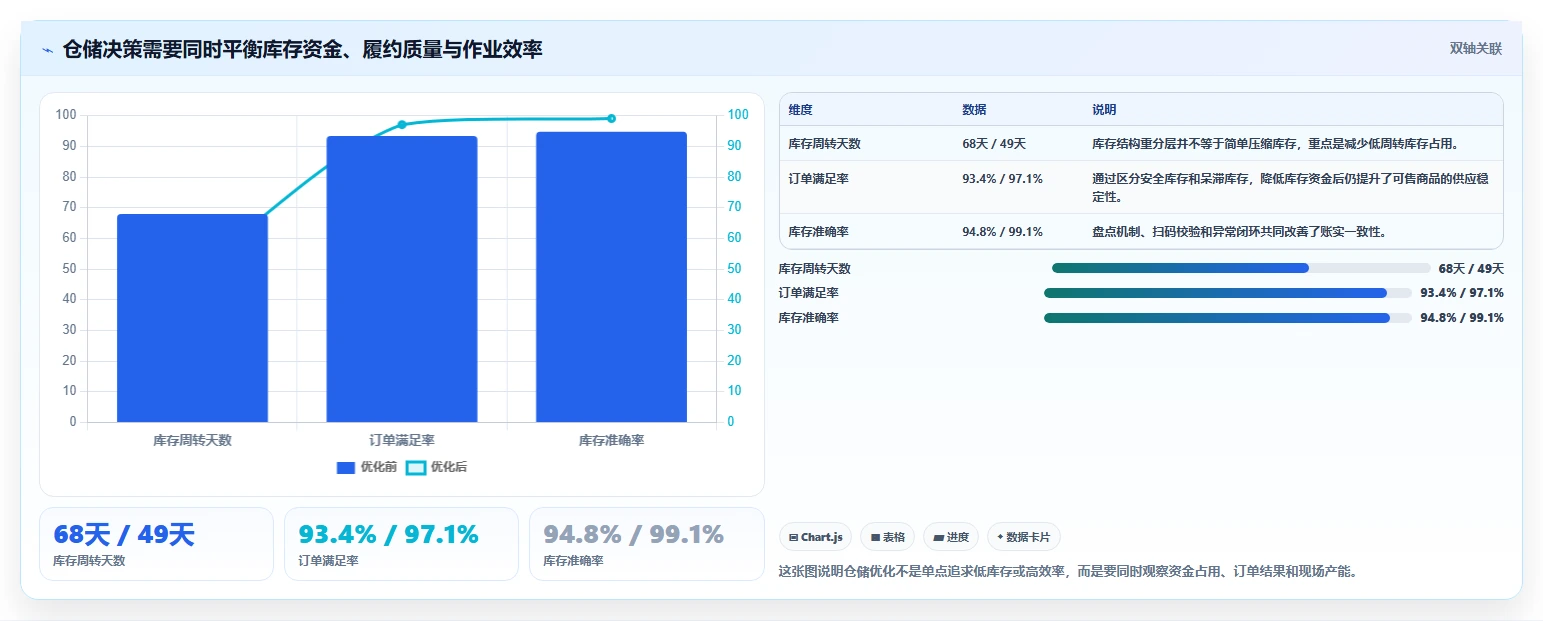Click the description starting 通过区分安全库存

(x=1290, y=188)
